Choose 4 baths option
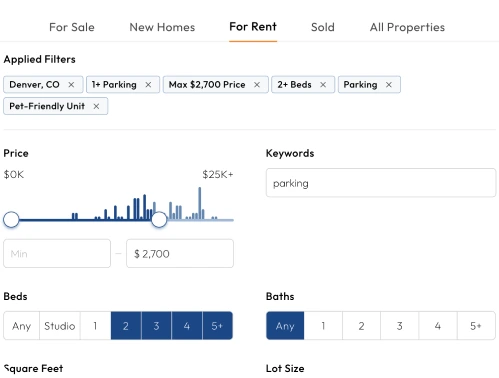Image resolution: width=499 pixels, height=378 pixels. point(438,326)
